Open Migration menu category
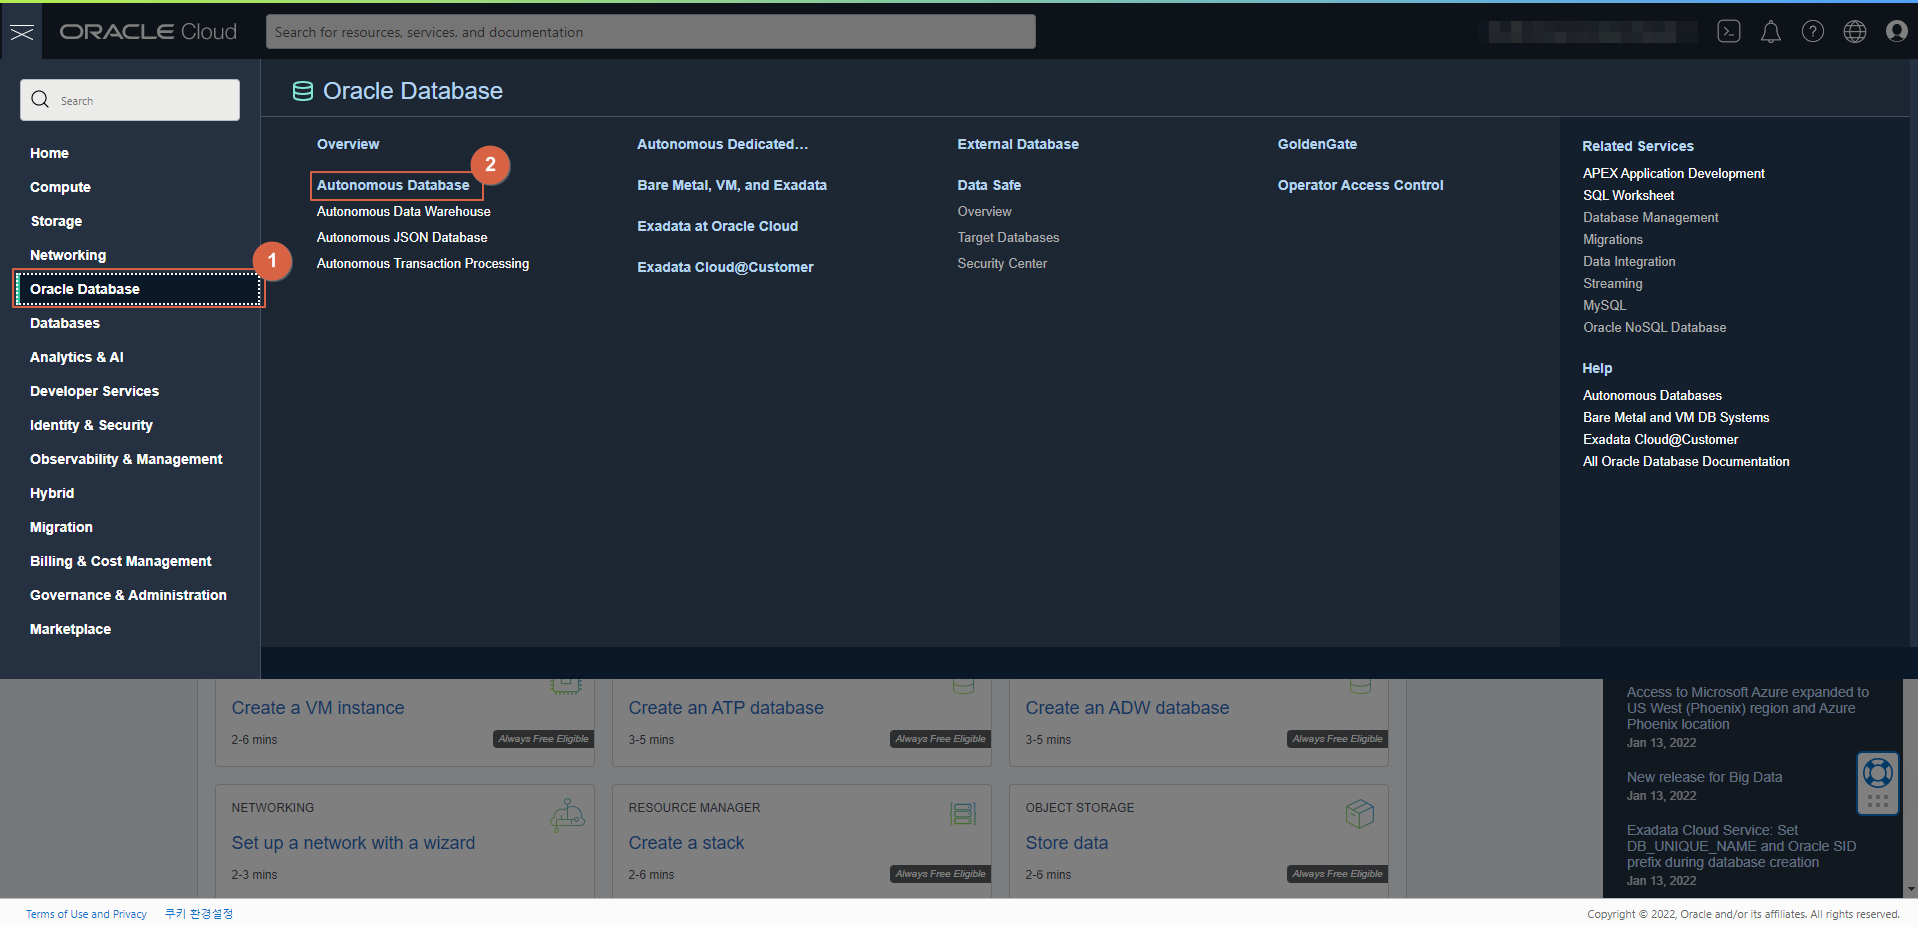1918x927 pixels. (x=61, y=527)
